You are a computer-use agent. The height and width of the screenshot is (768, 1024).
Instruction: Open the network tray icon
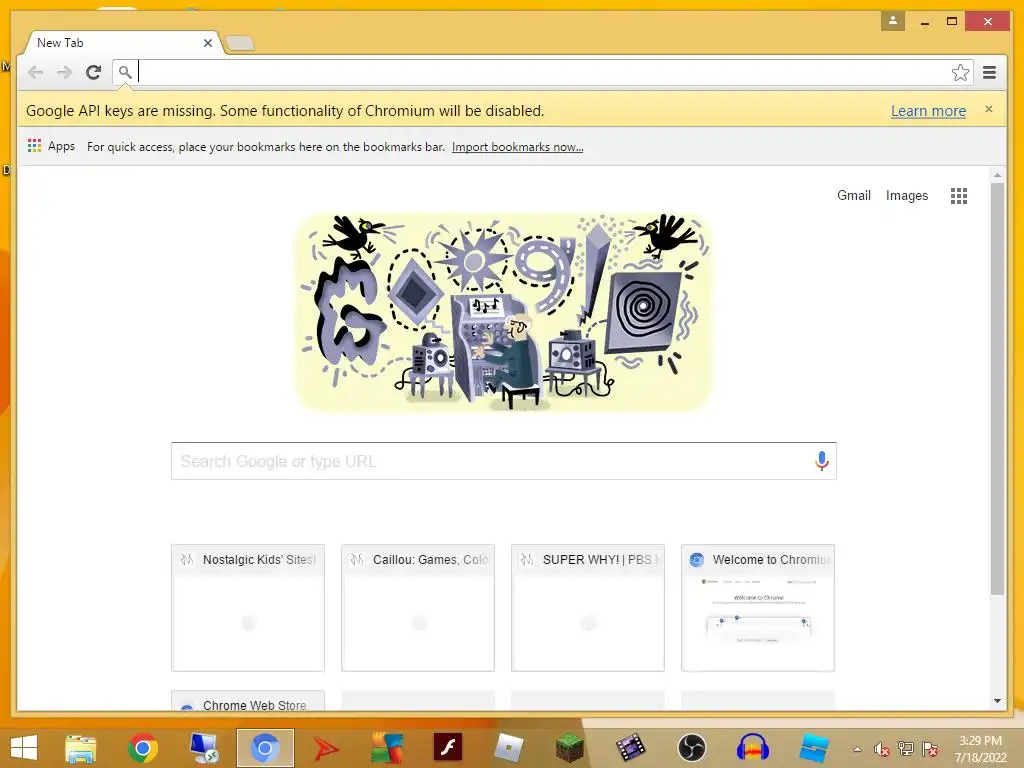(906, 749)
